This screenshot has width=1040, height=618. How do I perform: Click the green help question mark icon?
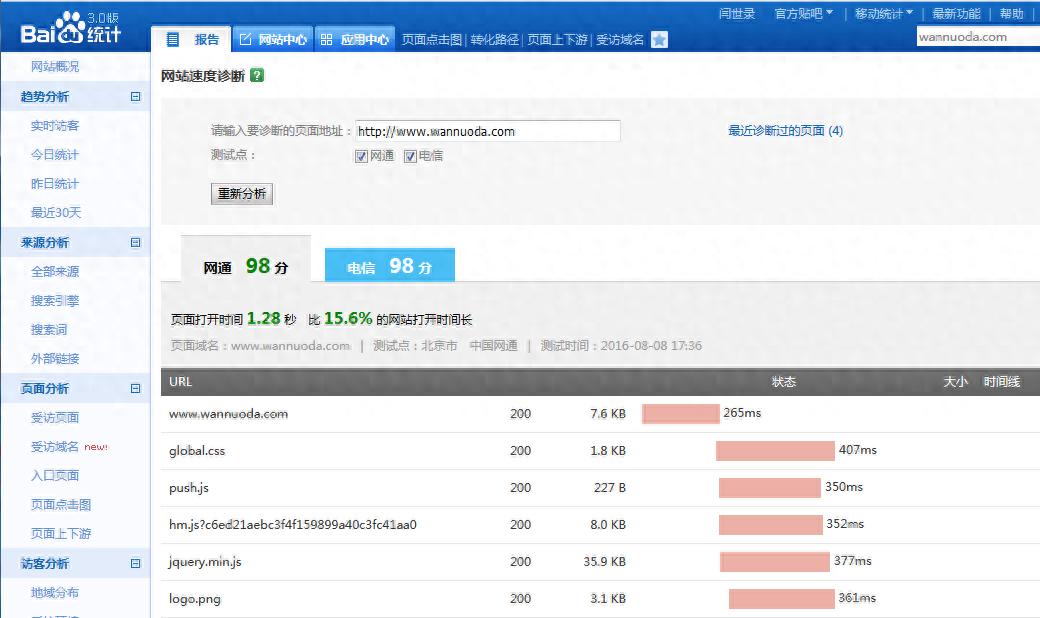(257, 75)
